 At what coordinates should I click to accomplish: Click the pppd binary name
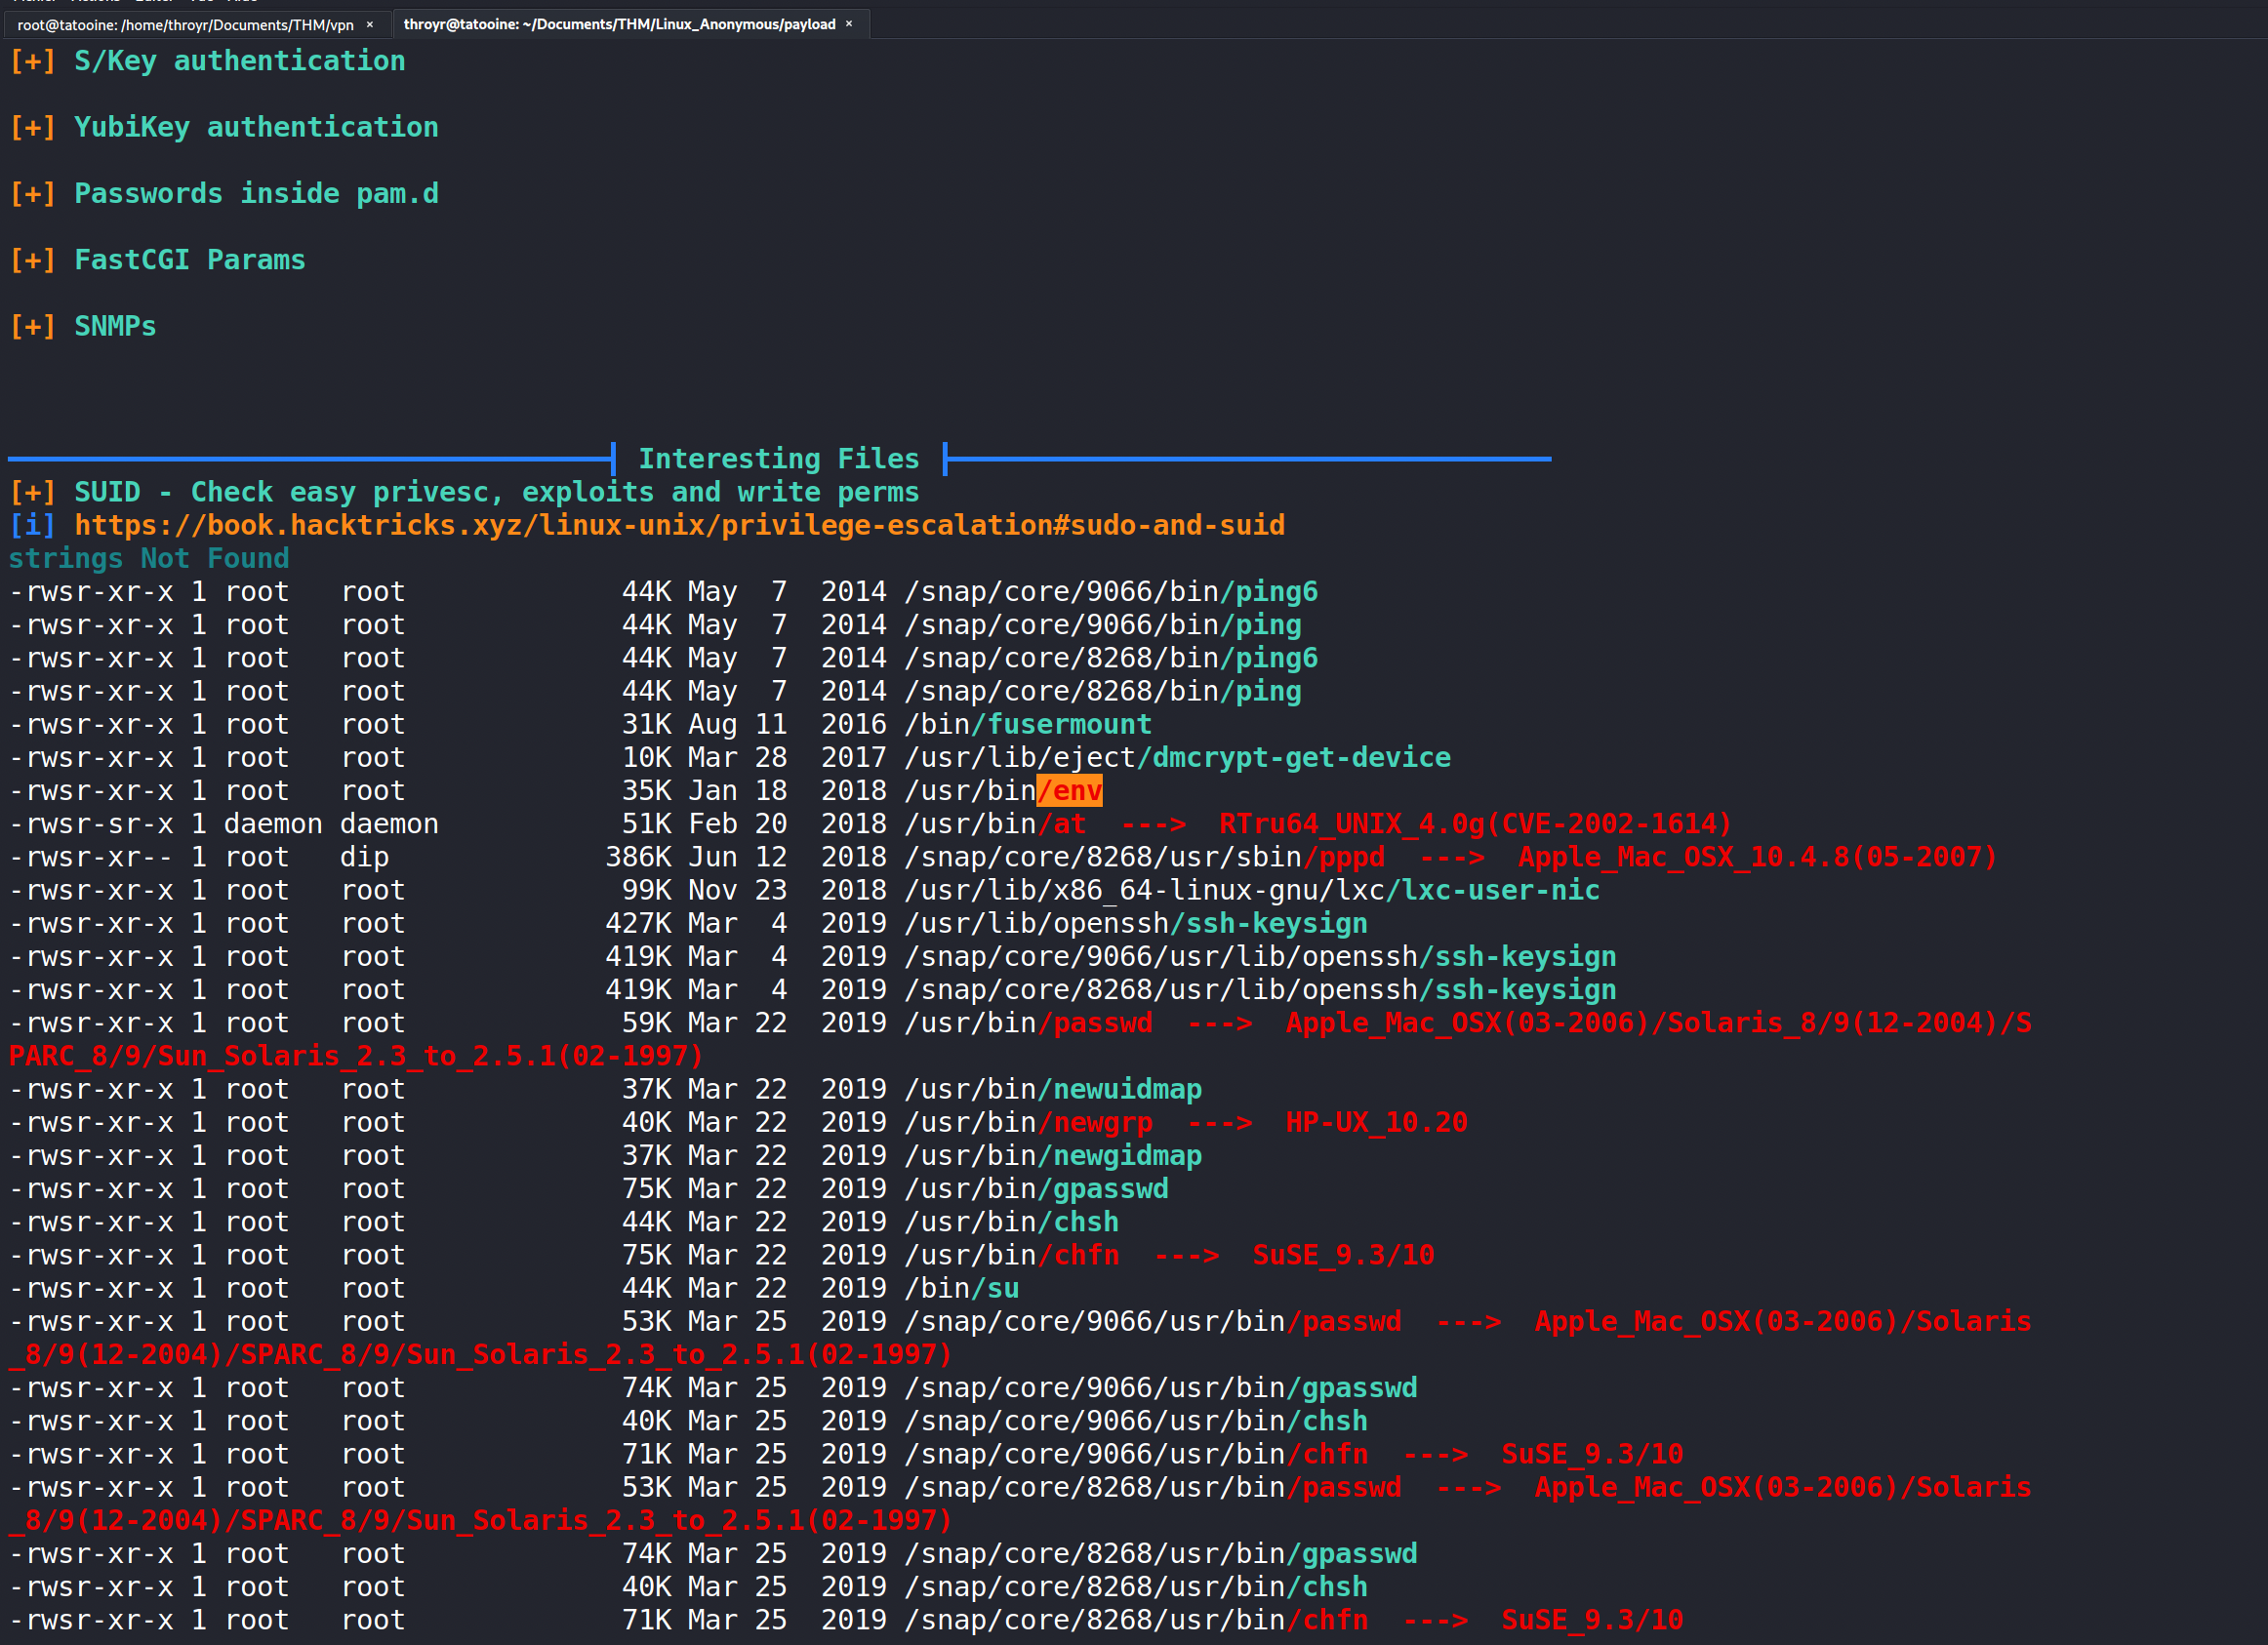pos(1344,857)
